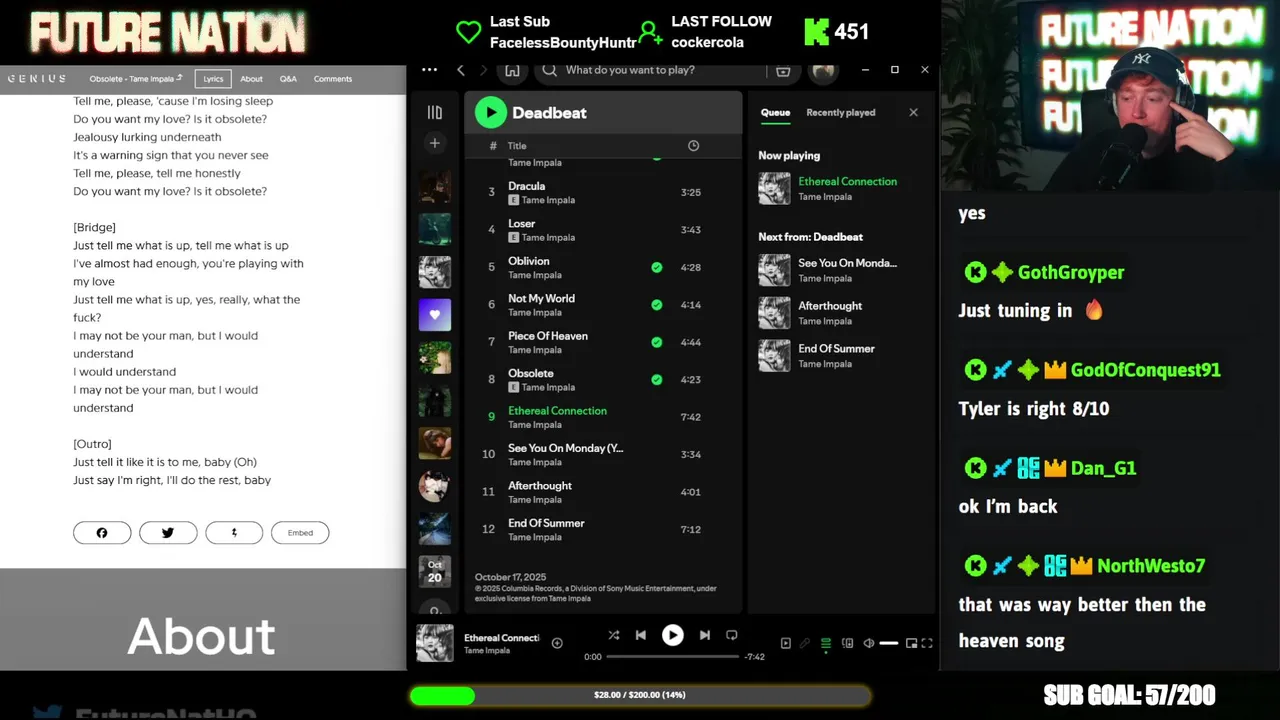This screenshot has height=720, width=1280.
Task: Play End Of Summer from the queue
Action: tap(840, 355)
